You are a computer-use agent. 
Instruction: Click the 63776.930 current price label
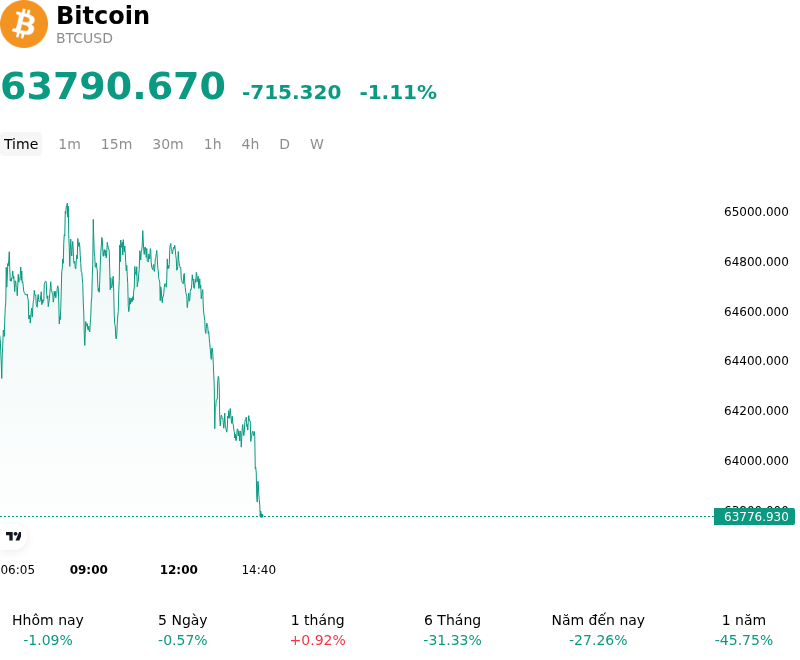pyautogui.click(x=755, y=517)
